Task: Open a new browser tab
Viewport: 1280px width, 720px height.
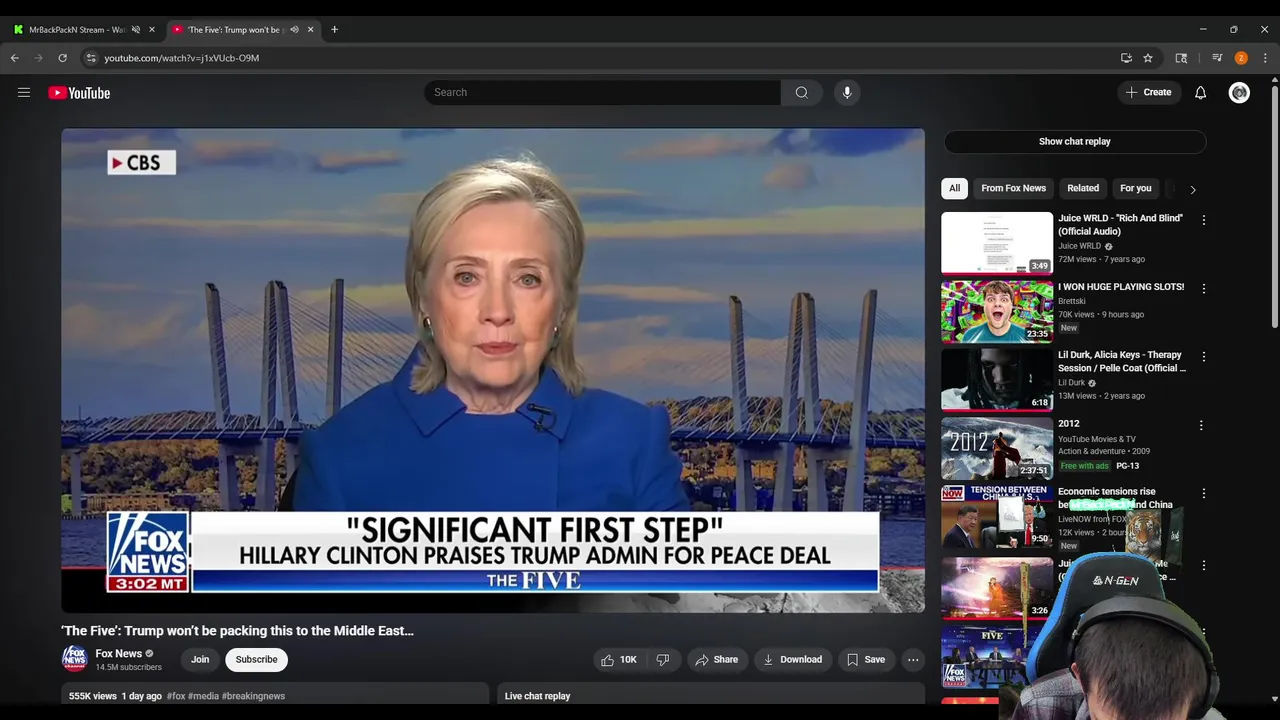Action: pyautogui.click(x=334, y=30)
